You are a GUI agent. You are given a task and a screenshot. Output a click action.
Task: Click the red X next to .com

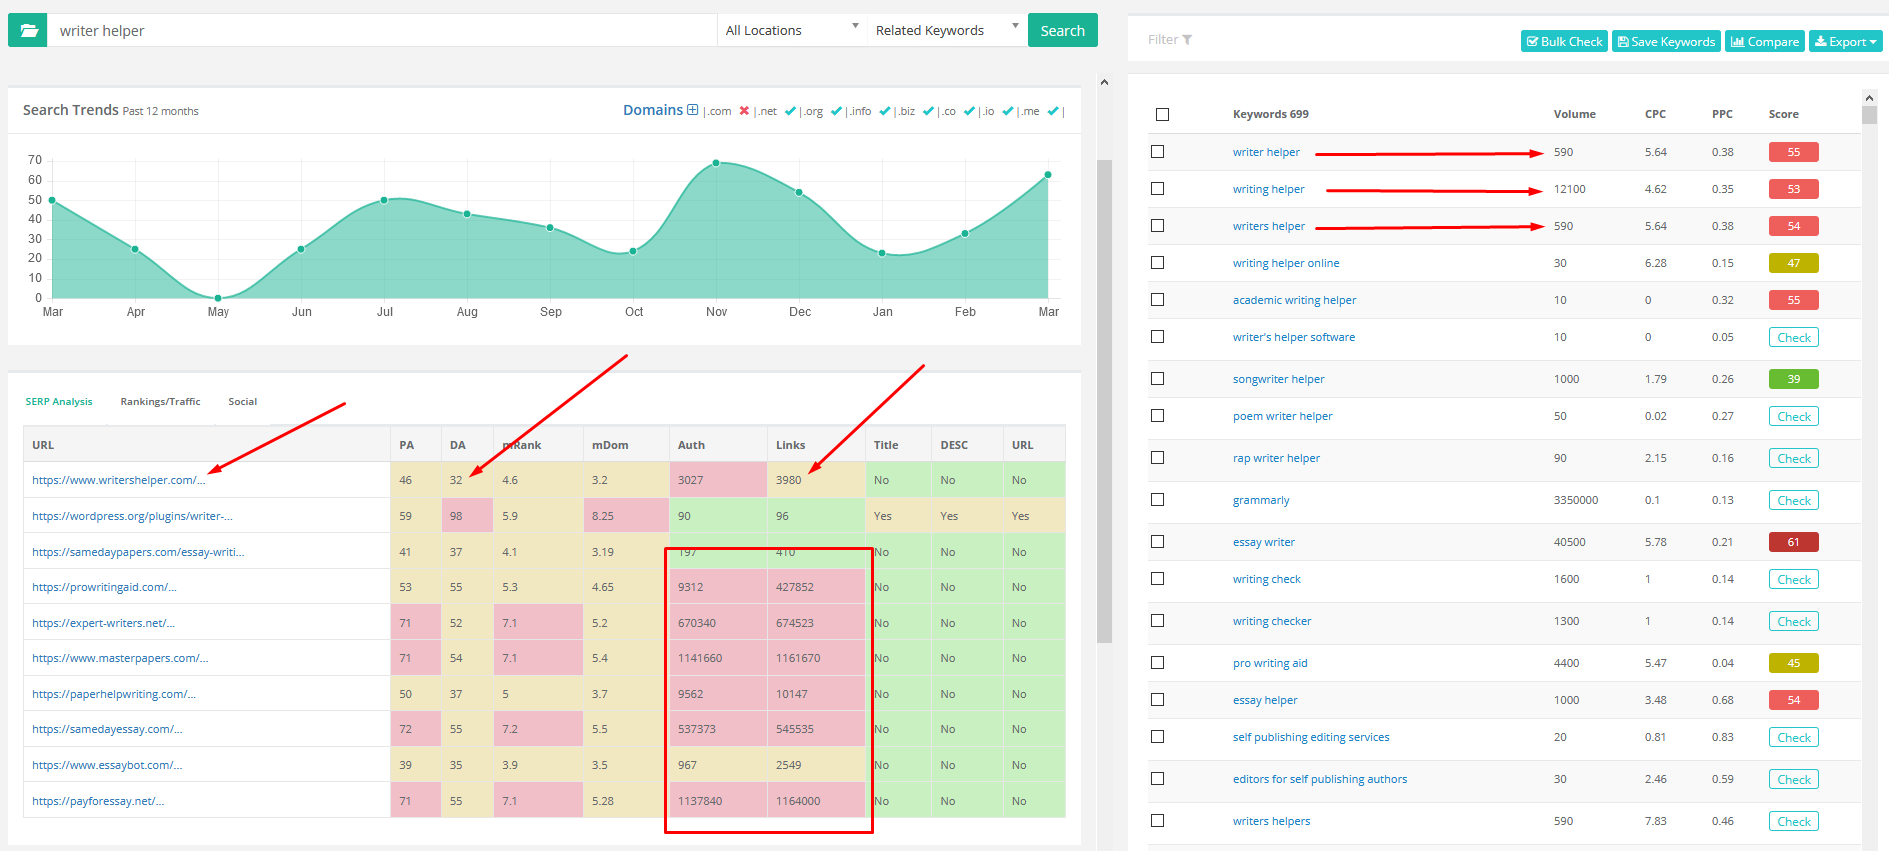tap(744, 111)
